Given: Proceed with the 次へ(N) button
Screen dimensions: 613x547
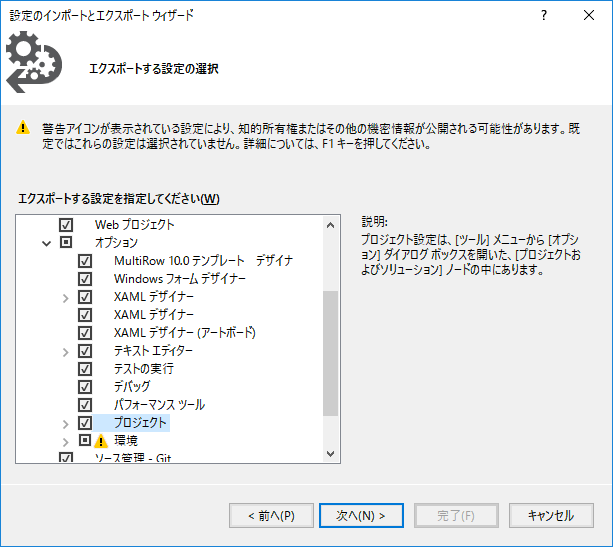Looking at the screenshot, I should [361, 516].
